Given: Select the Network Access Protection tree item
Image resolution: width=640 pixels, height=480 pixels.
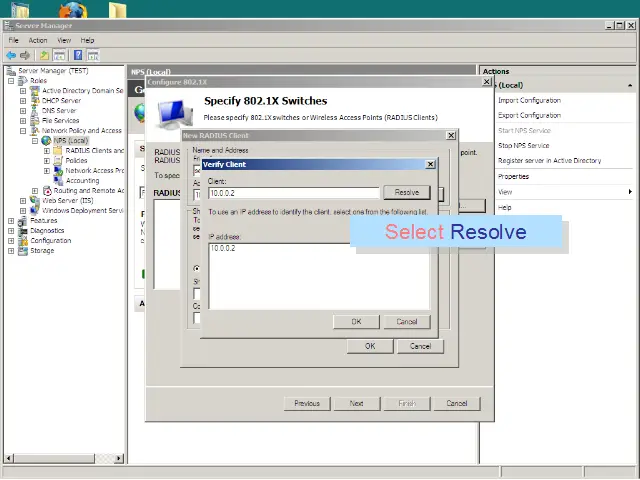Looking at the screenshot, I should (x=94, y=171).
